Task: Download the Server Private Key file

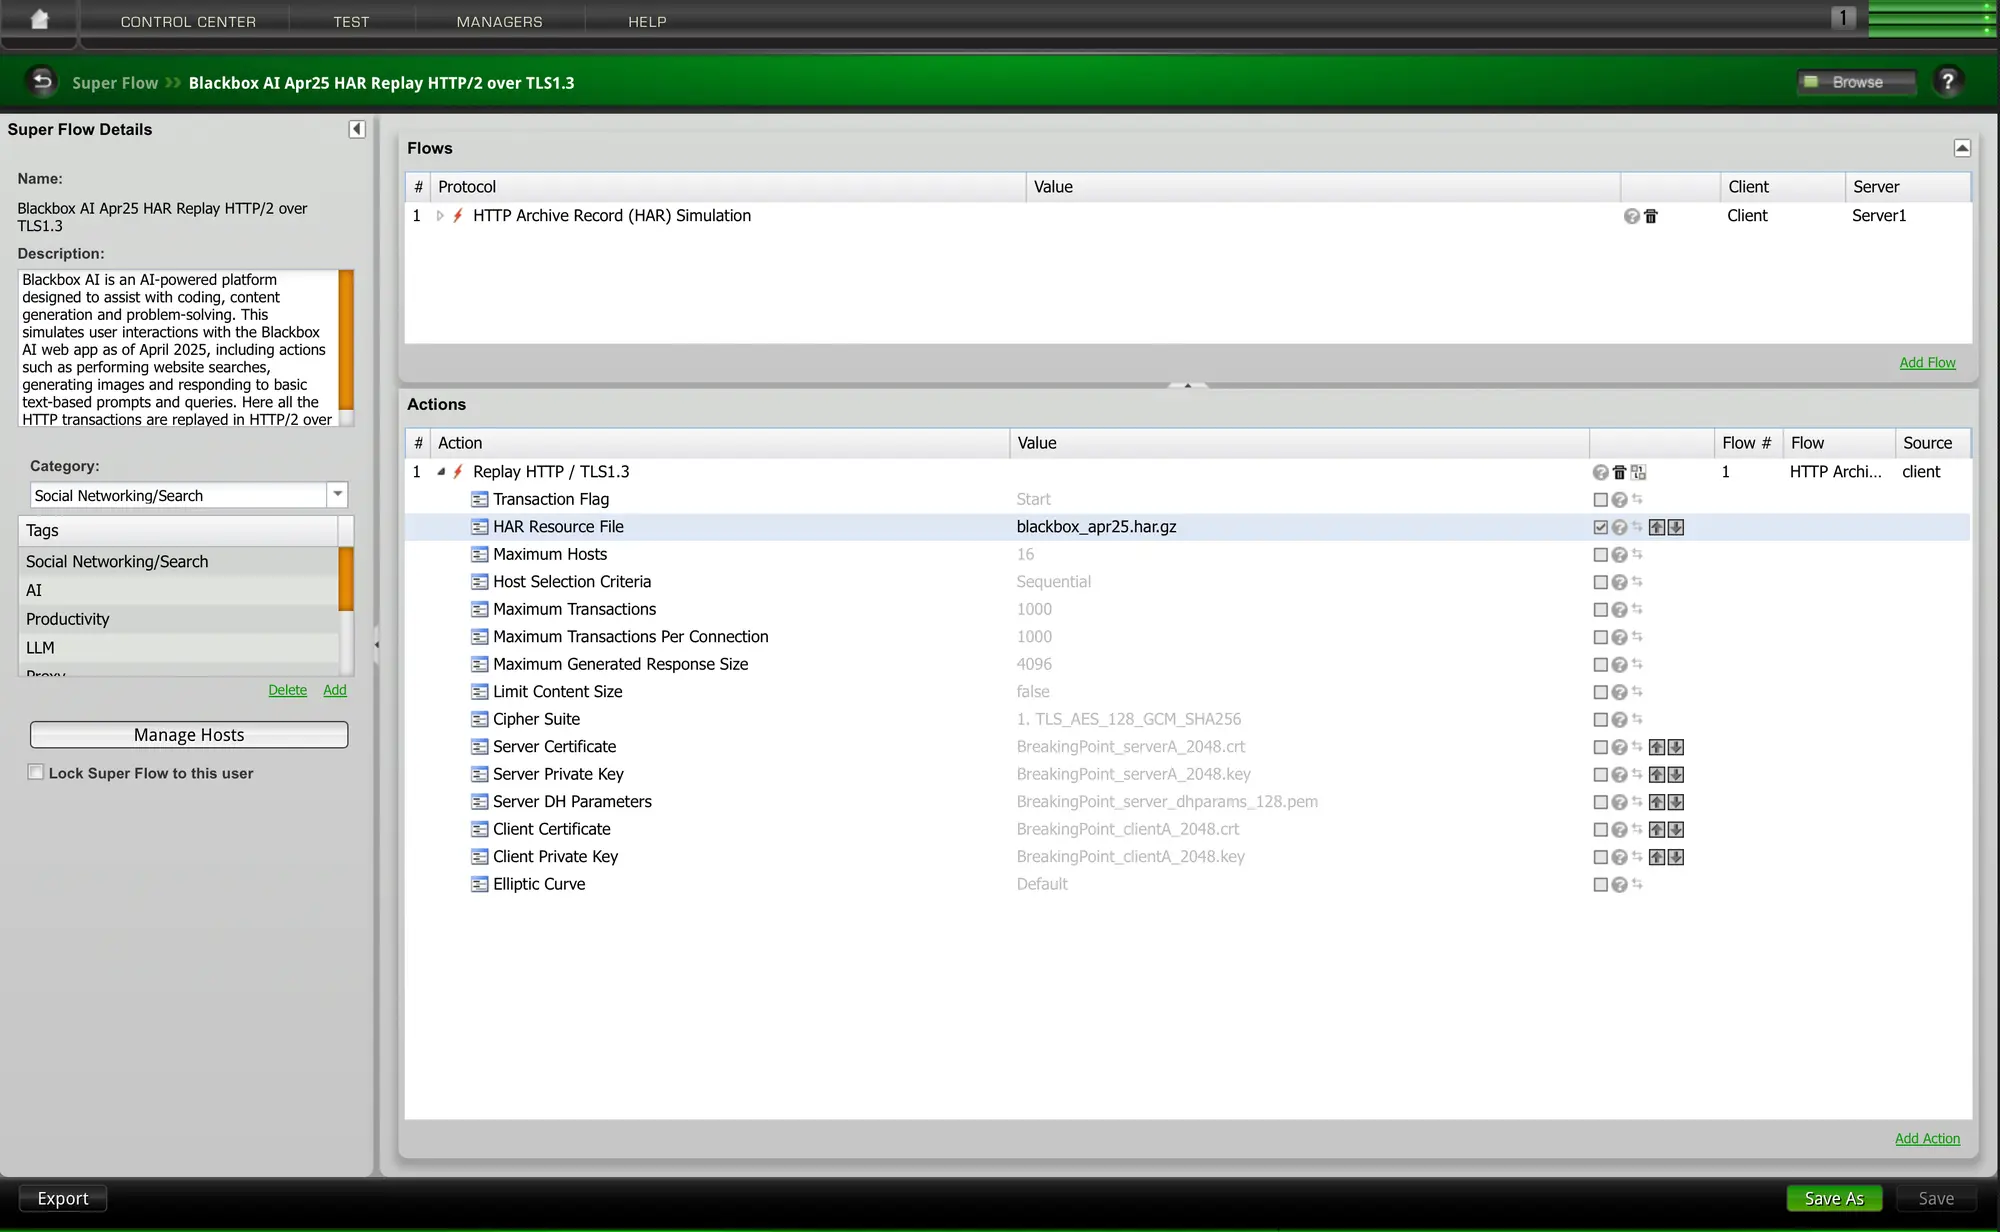Action: pyautogui.click(x=1676, y=774)
